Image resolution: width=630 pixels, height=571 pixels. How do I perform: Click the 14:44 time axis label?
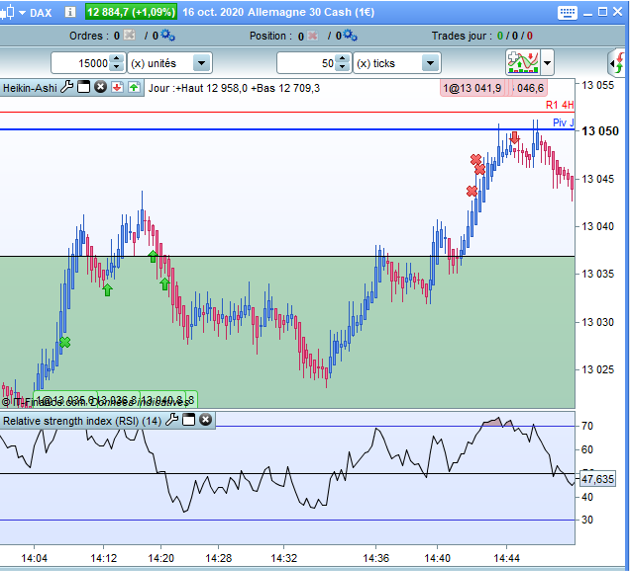pyautogui.click(x=507, y=558)
